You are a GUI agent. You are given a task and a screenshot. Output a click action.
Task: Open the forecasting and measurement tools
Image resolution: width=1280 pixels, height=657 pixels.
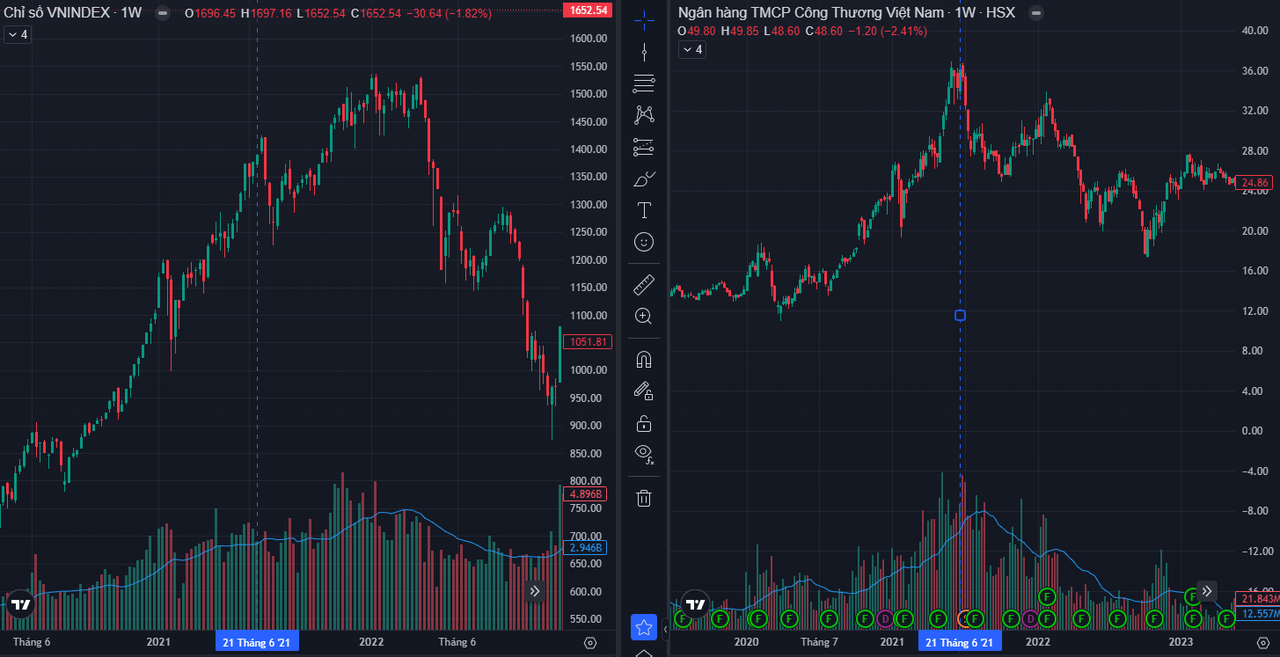click(x=644, y=147)
